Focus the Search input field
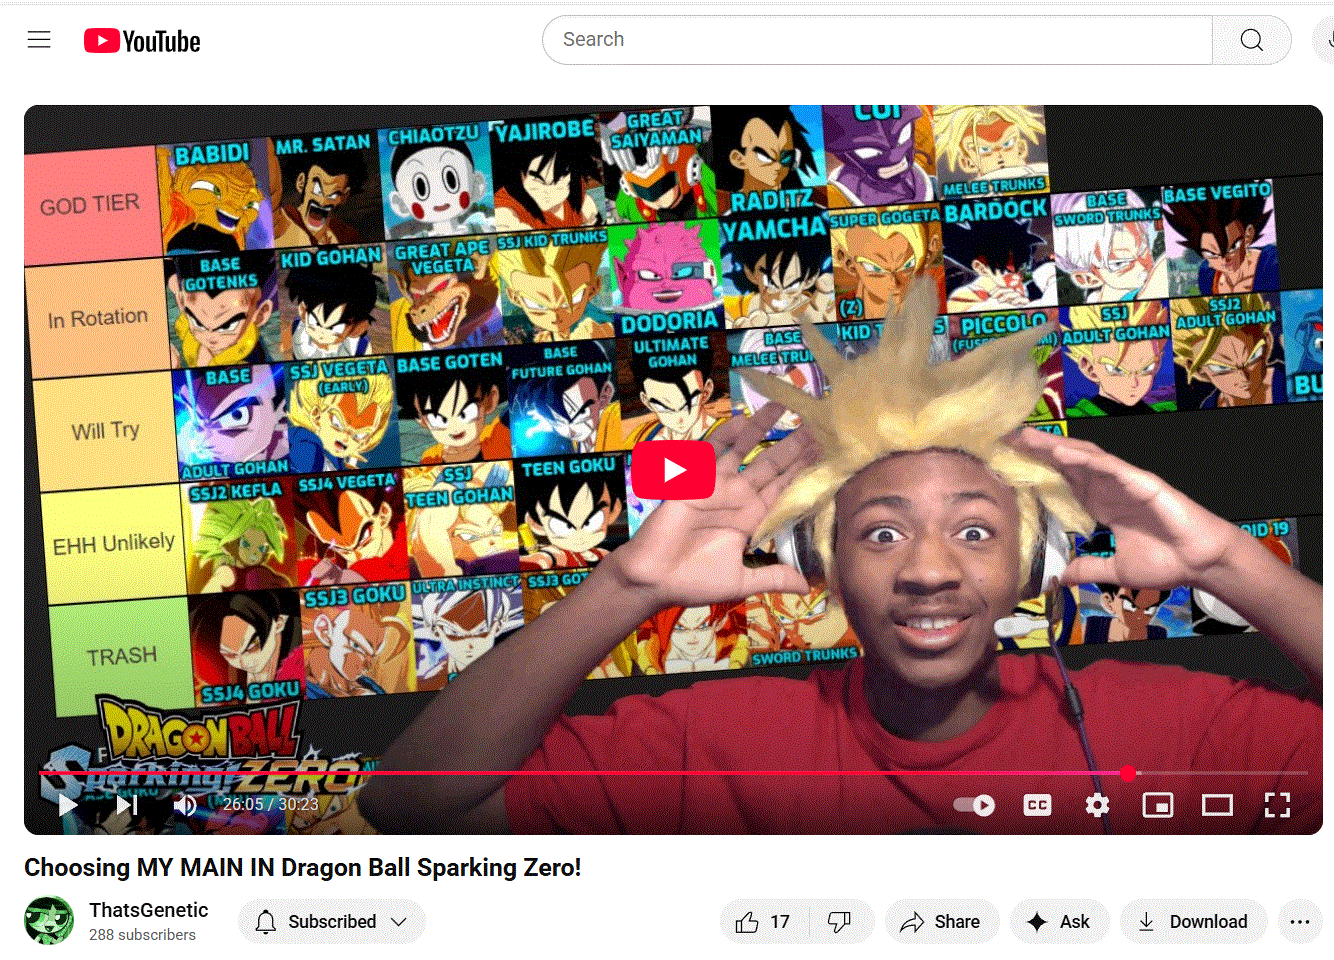This screenshot has height=960, width=1334. [877, 40]
